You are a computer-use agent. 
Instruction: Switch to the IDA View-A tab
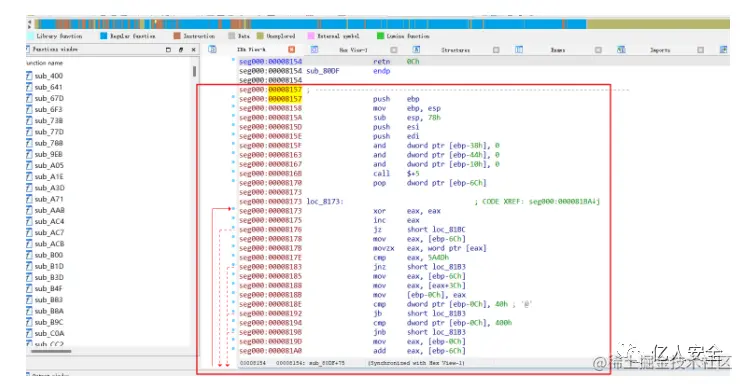click(x=252, y=49)
